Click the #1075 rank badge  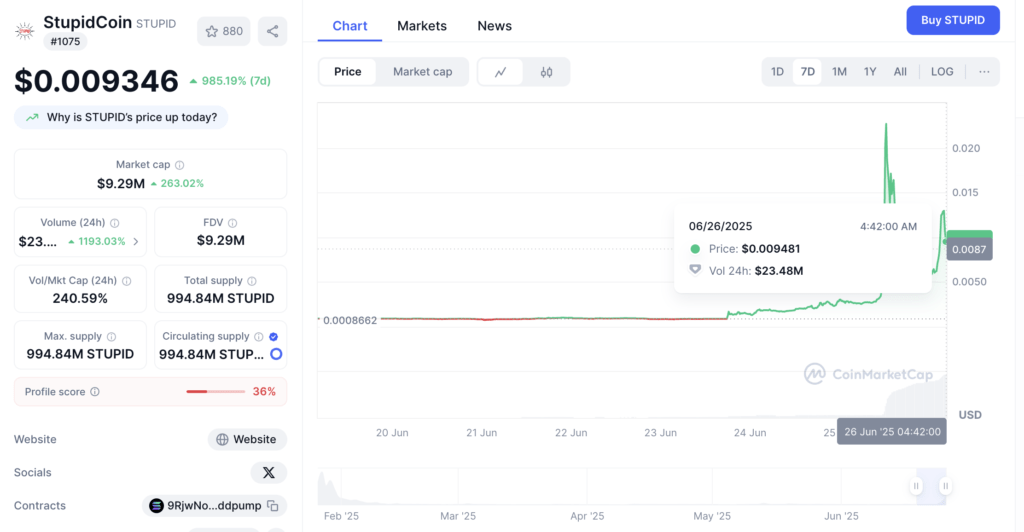[65, 42]
